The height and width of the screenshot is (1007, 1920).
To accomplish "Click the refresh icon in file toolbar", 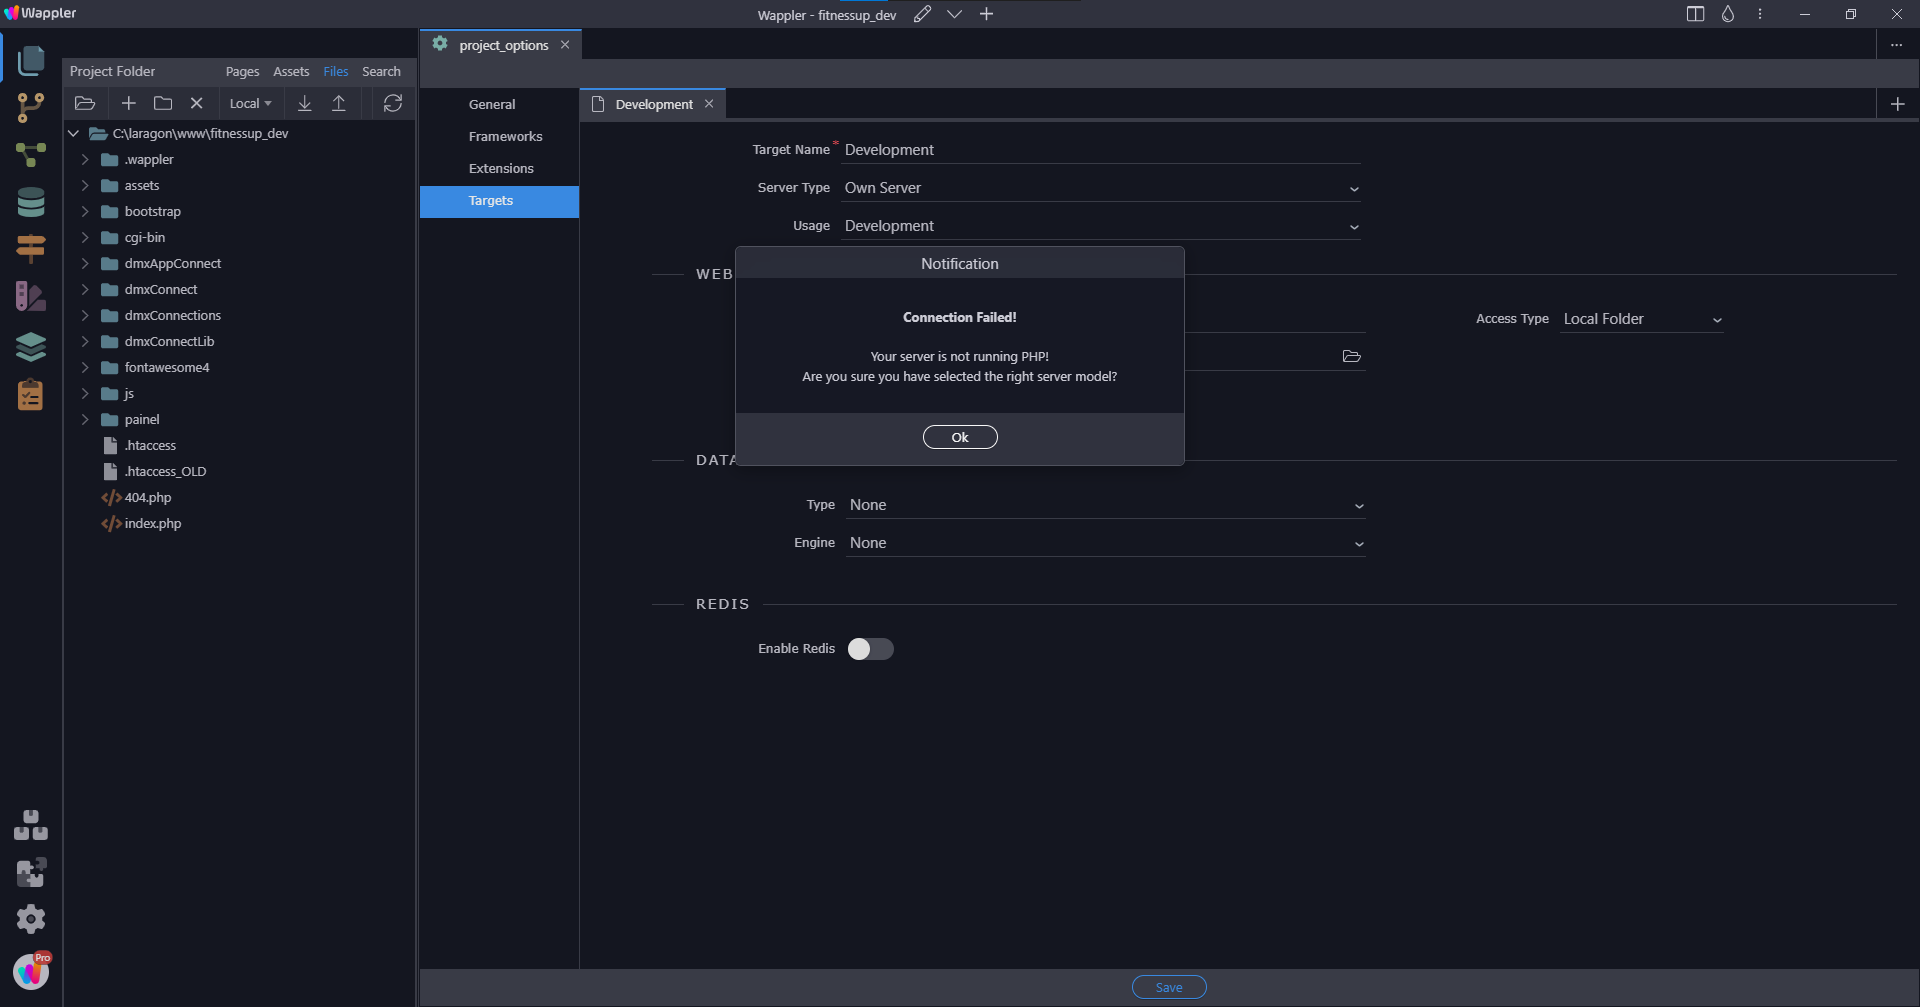I will tap(393, 103).
